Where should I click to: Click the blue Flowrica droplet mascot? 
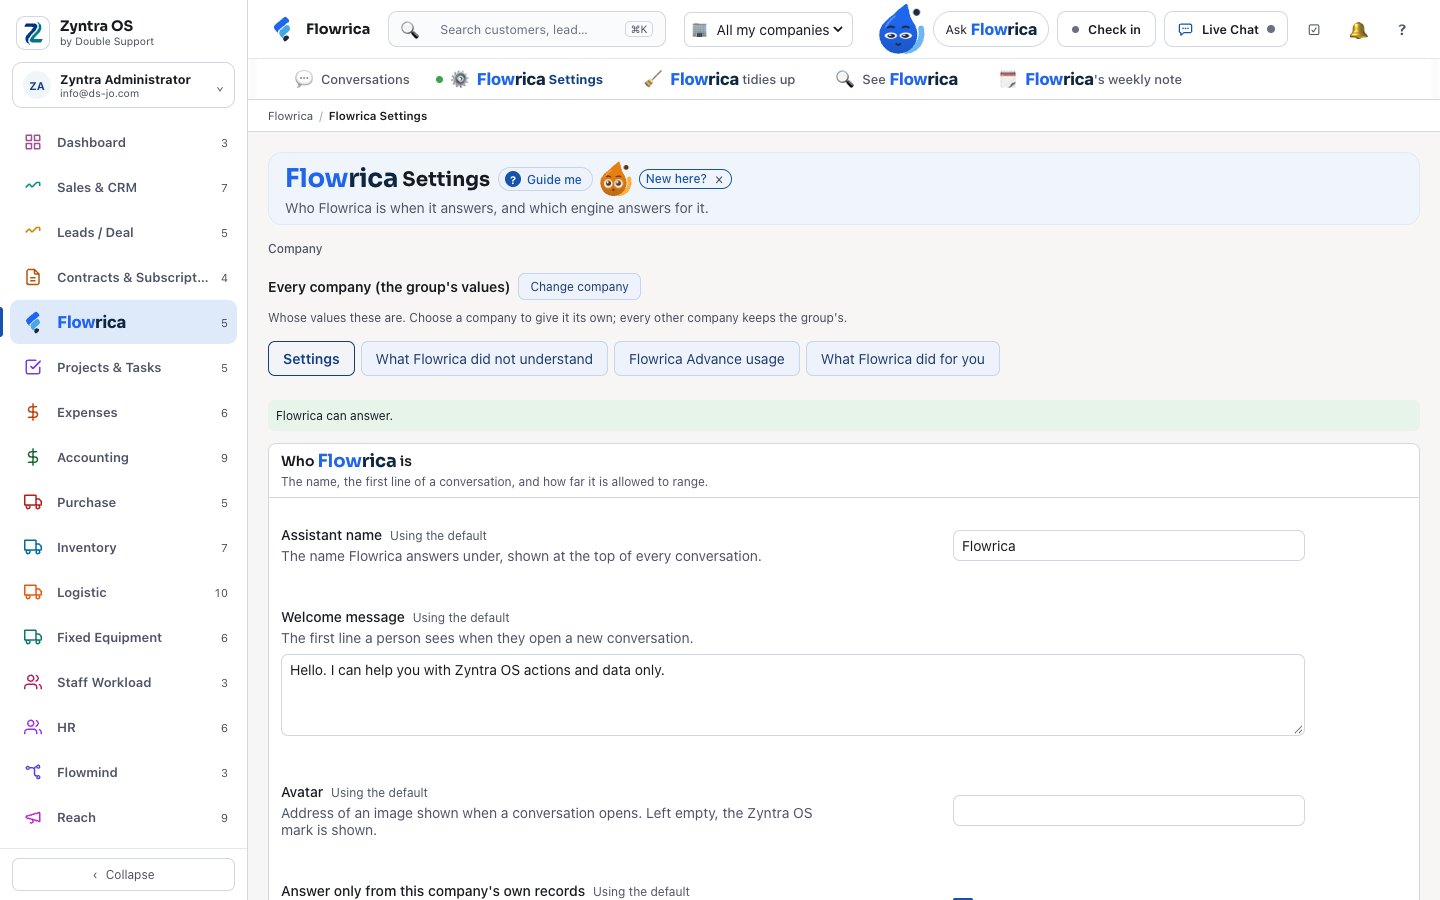[900, 29]
